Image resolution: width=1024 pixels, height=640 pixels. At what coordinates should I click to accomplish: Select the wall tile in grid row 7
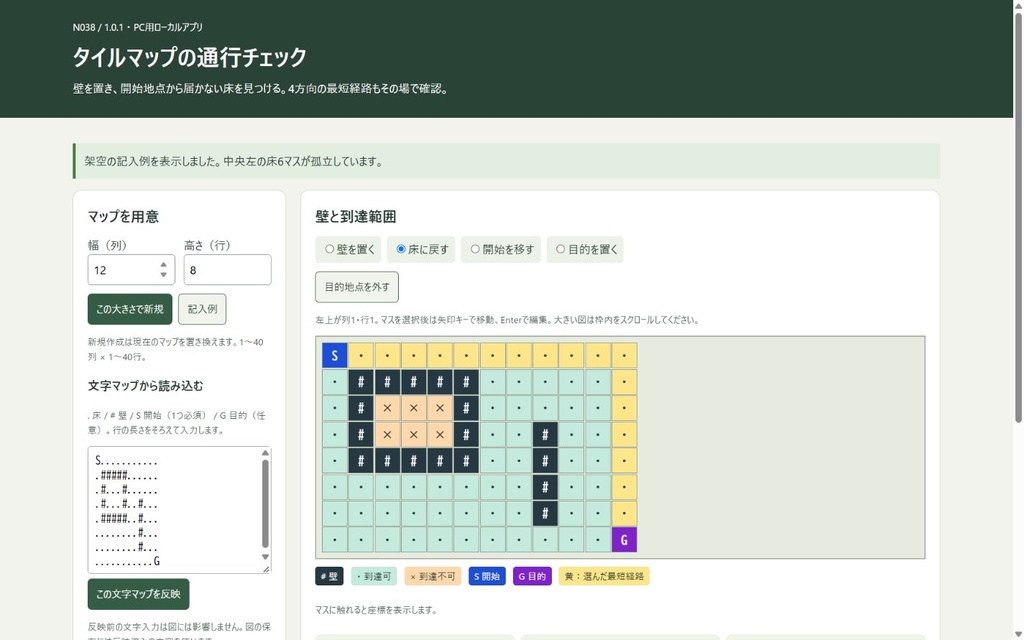545,513
